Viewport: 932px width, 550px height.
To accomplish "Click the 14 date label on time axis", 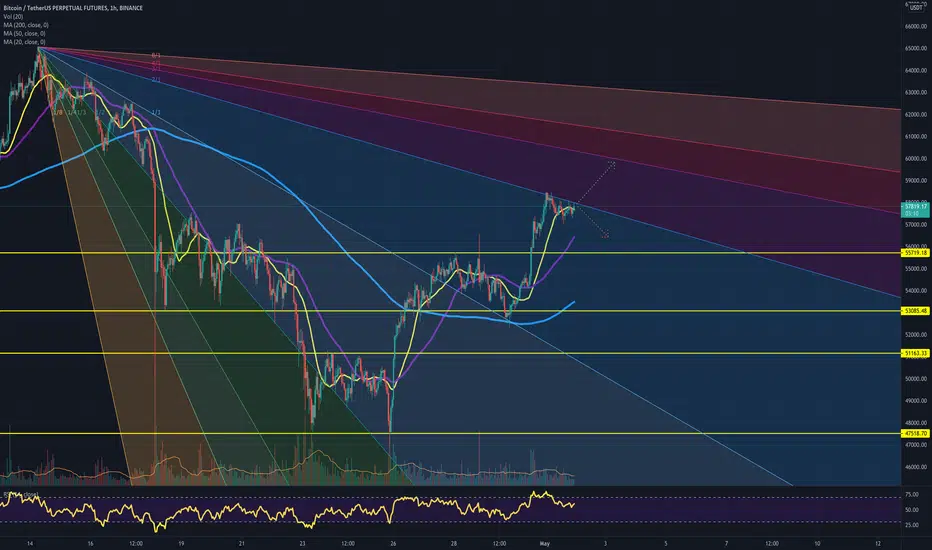I will point(30,543).
